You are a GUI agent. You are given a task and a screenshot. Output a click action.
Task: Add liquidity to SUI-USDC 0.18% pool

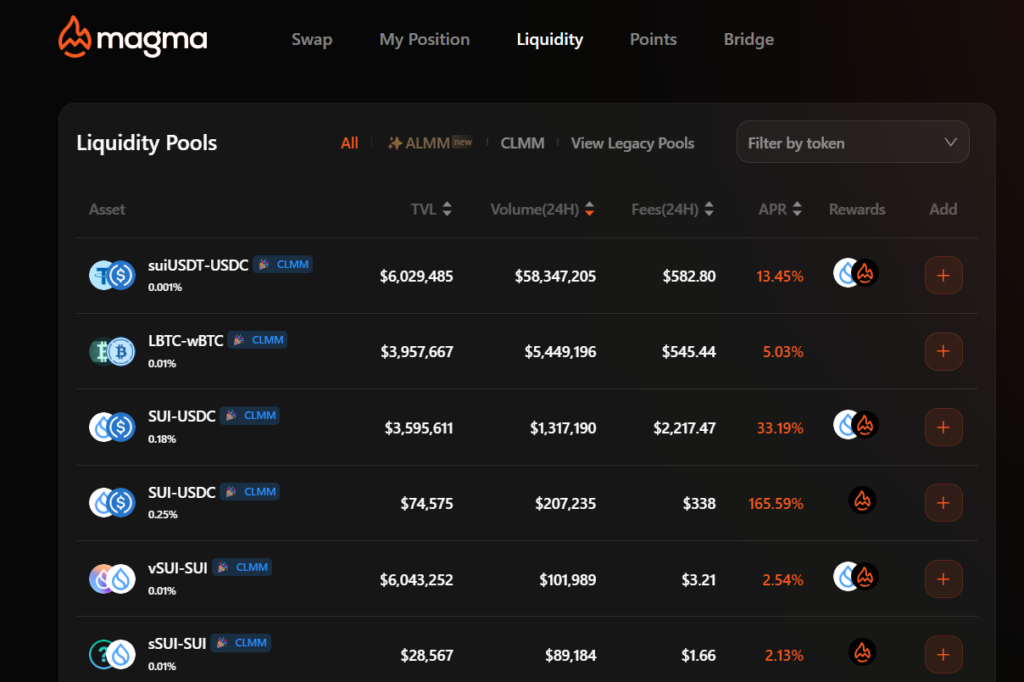point(943,427)
